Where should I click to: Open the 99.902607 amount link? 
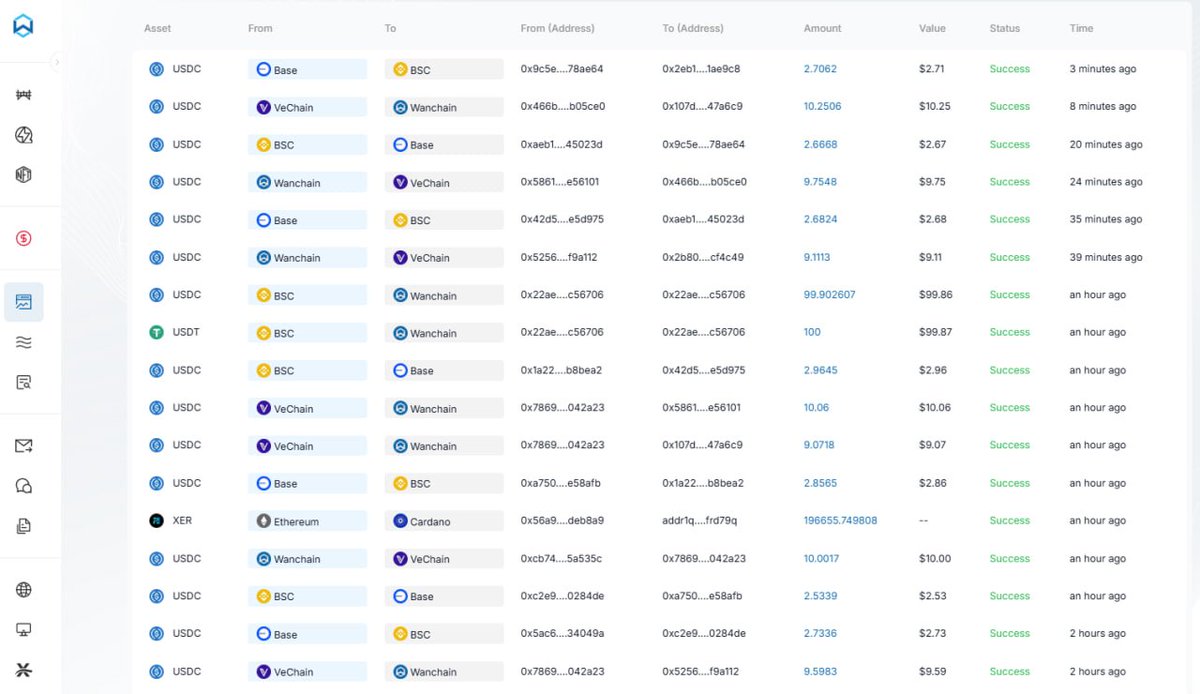click(x=830, y=295)
